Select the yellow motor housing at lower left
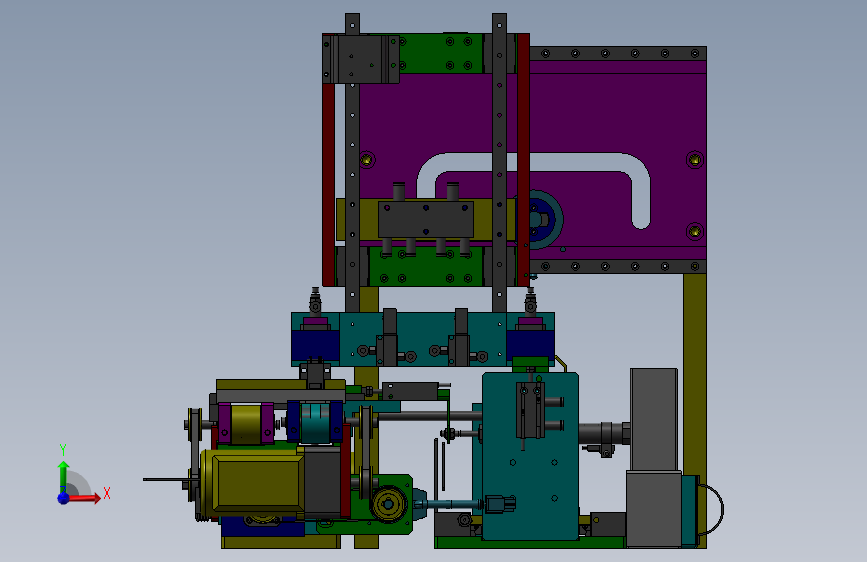867x562 pixels. (x=253, y=482)
